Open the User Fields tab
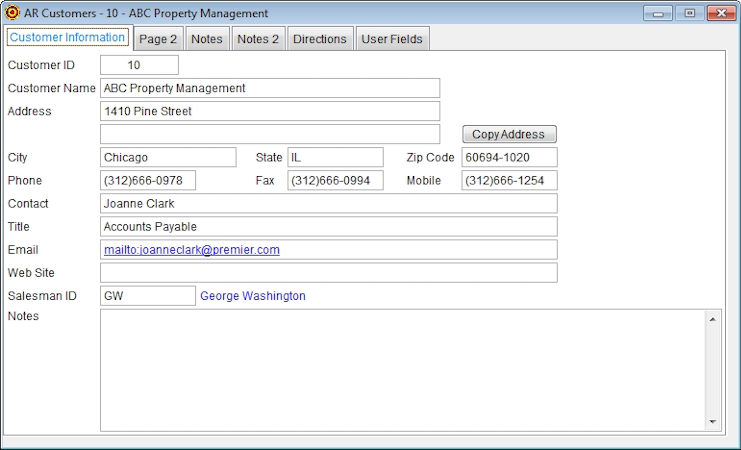 tap(392, 39)
